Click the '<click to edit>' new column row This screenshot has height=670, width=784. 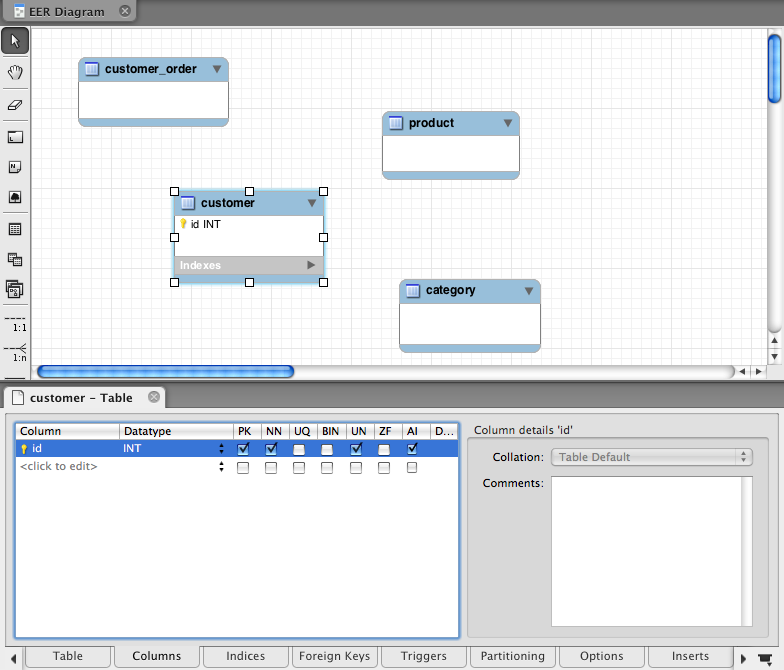(60, 467)
